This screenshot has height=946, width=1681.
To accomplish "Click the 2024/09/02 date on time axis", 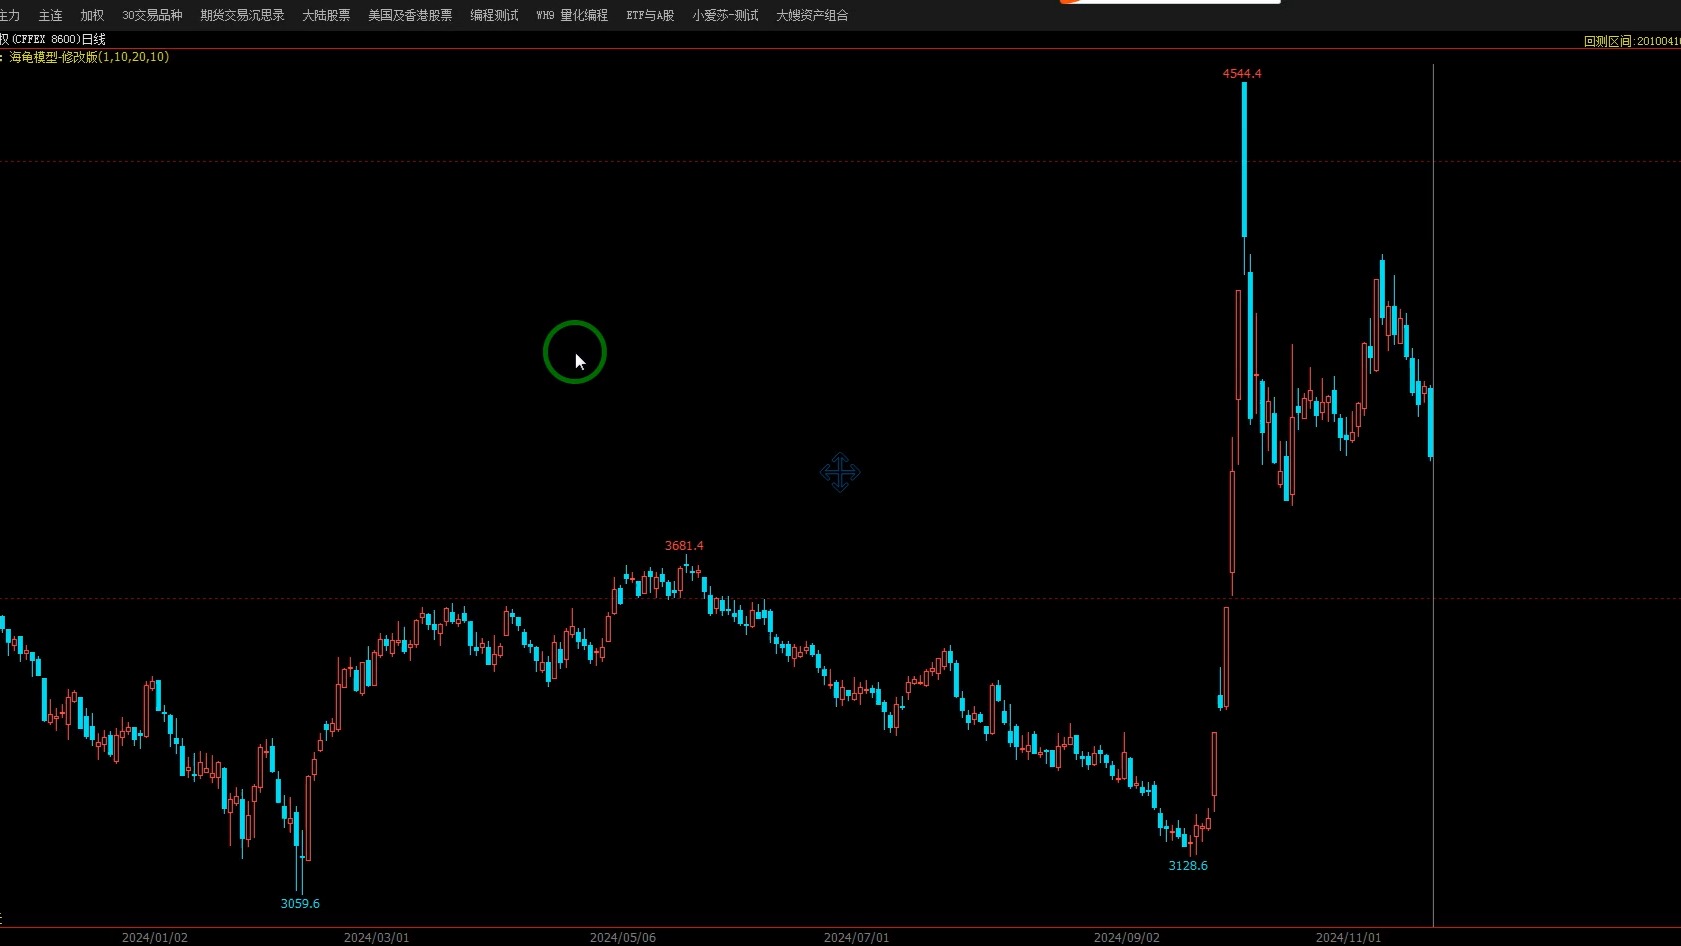I will click(x=1127, y=937).
